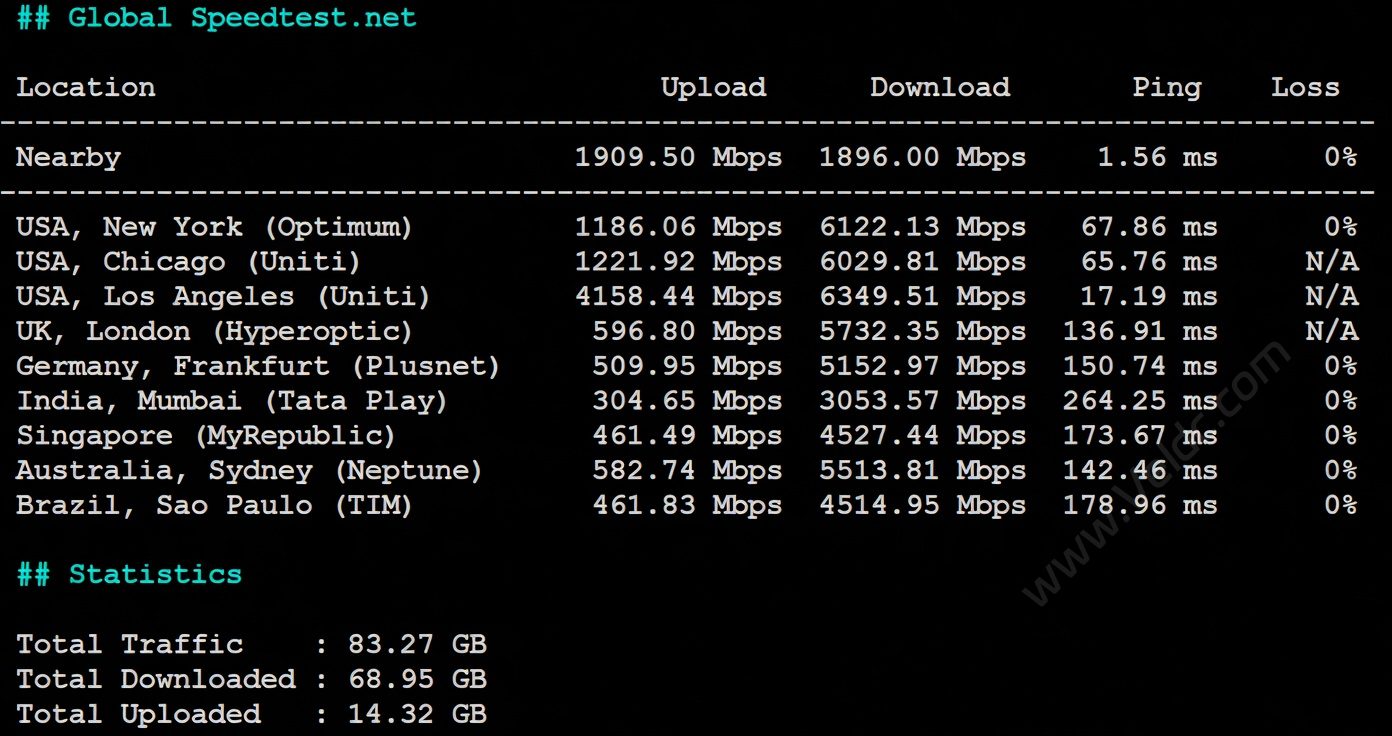Select the USA, Los Angeles (Uniti) line
1392x736 pixels.
[x=687, y=297]
